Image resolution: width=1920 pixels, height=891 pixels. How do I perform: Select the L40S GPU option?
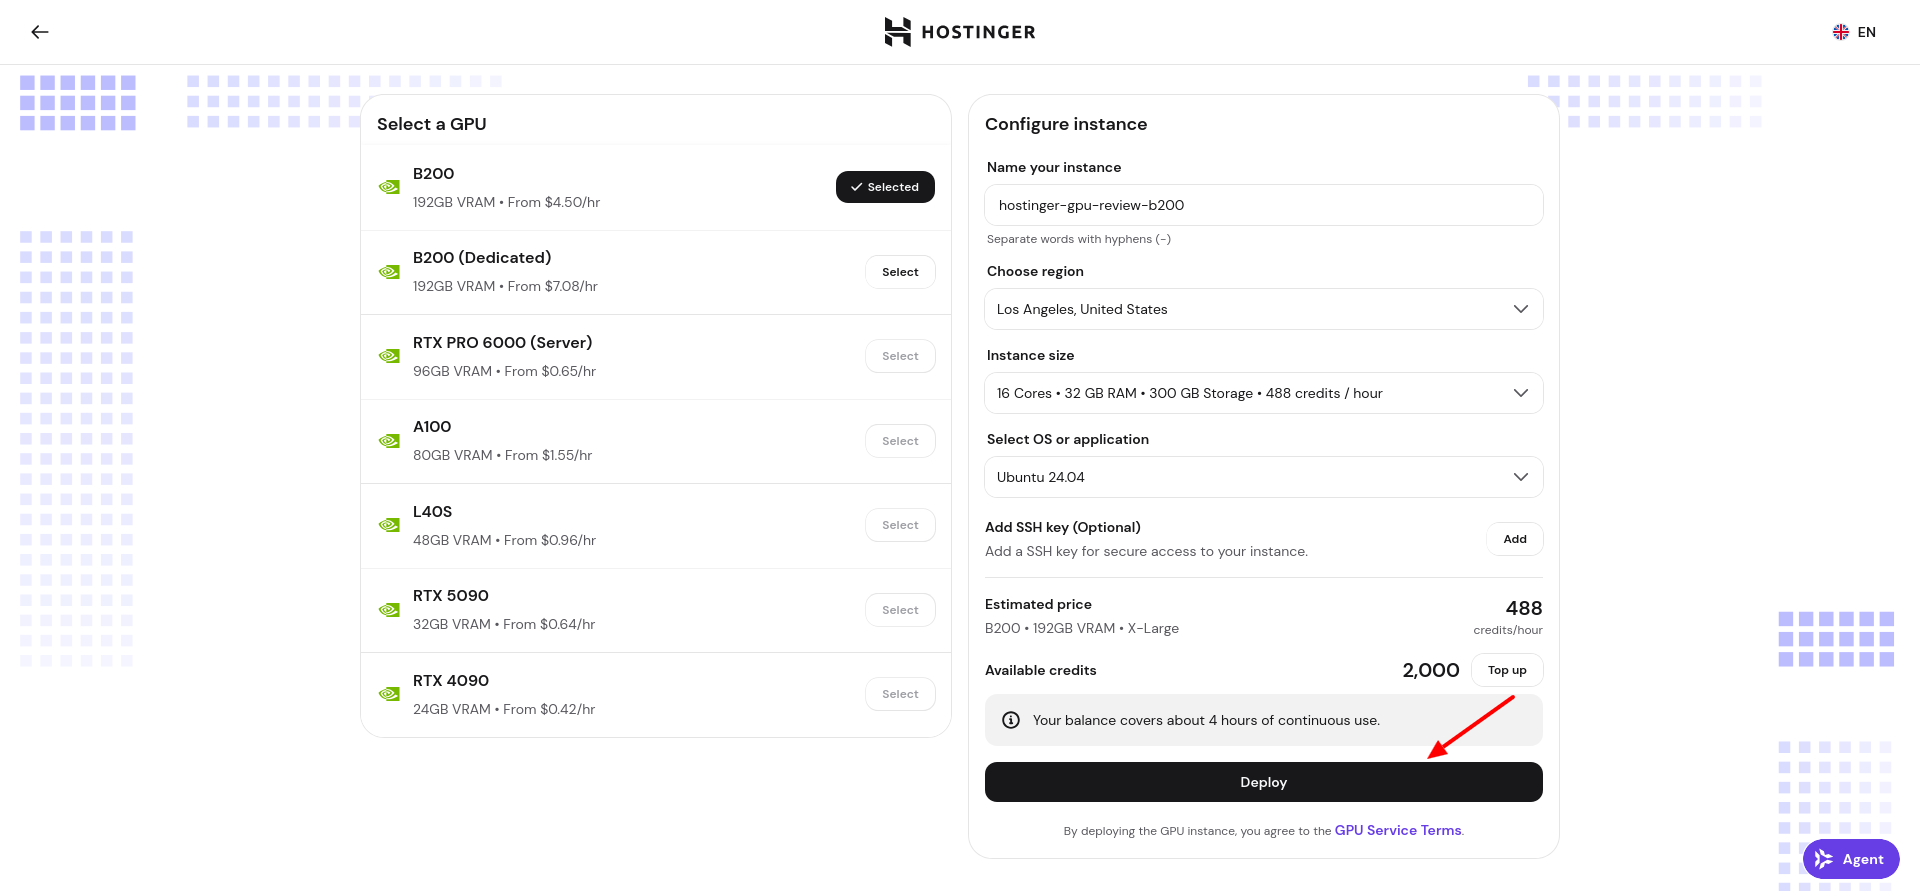tap(900, 525)
